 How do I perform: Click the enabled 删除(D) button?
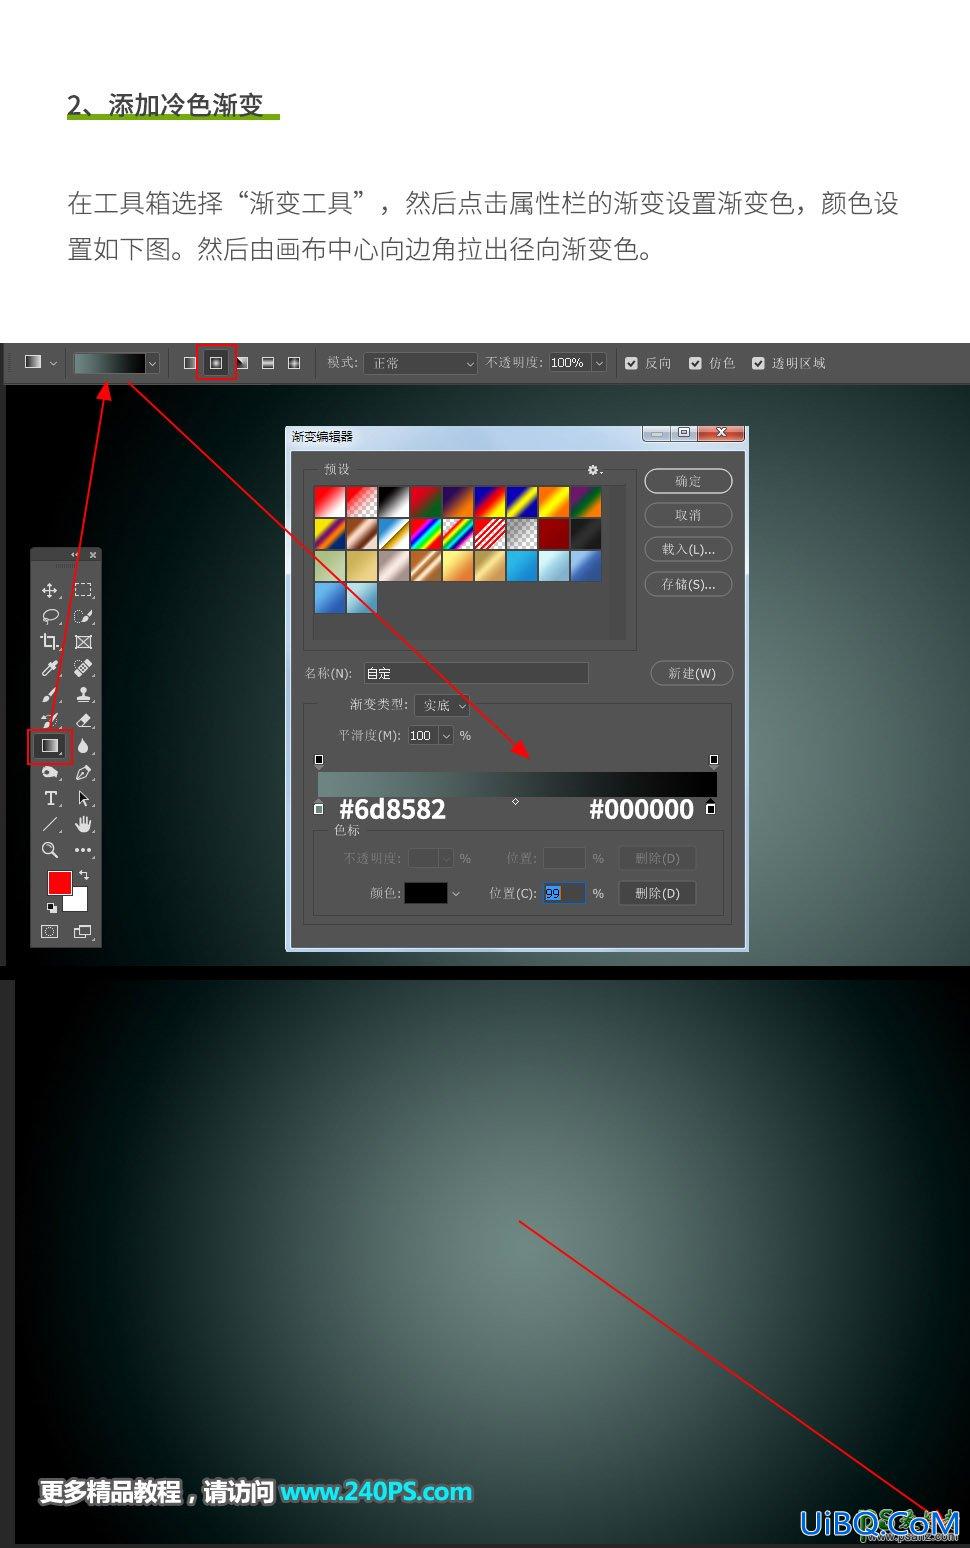point(657,893)
